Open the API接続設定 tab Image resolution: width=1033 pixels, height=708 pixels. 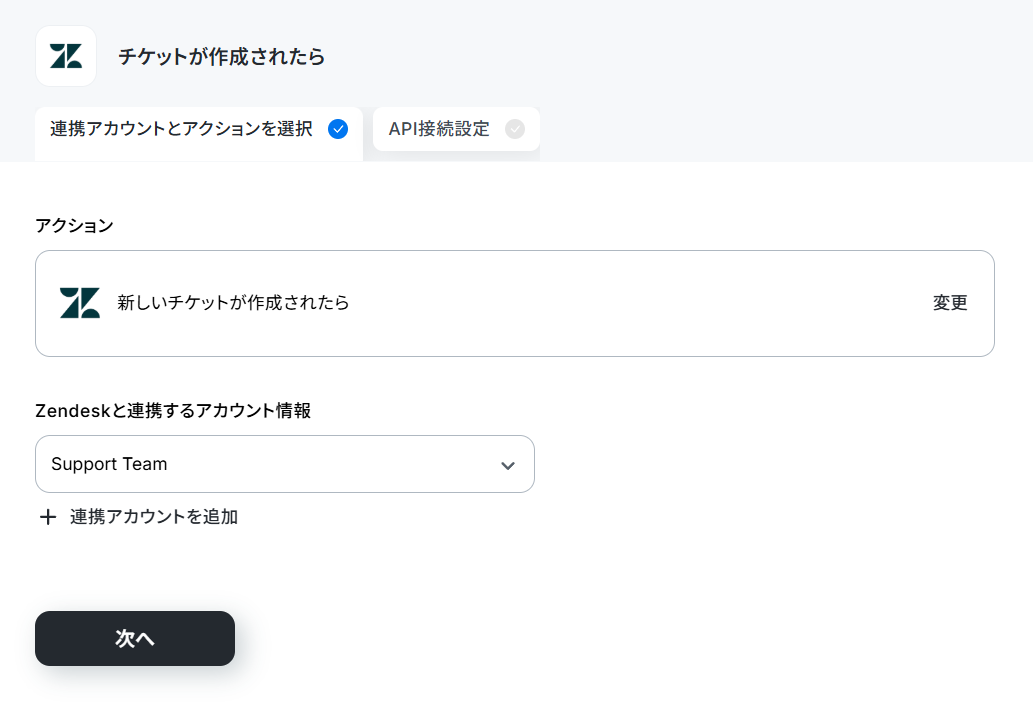[x=457, y=129]
